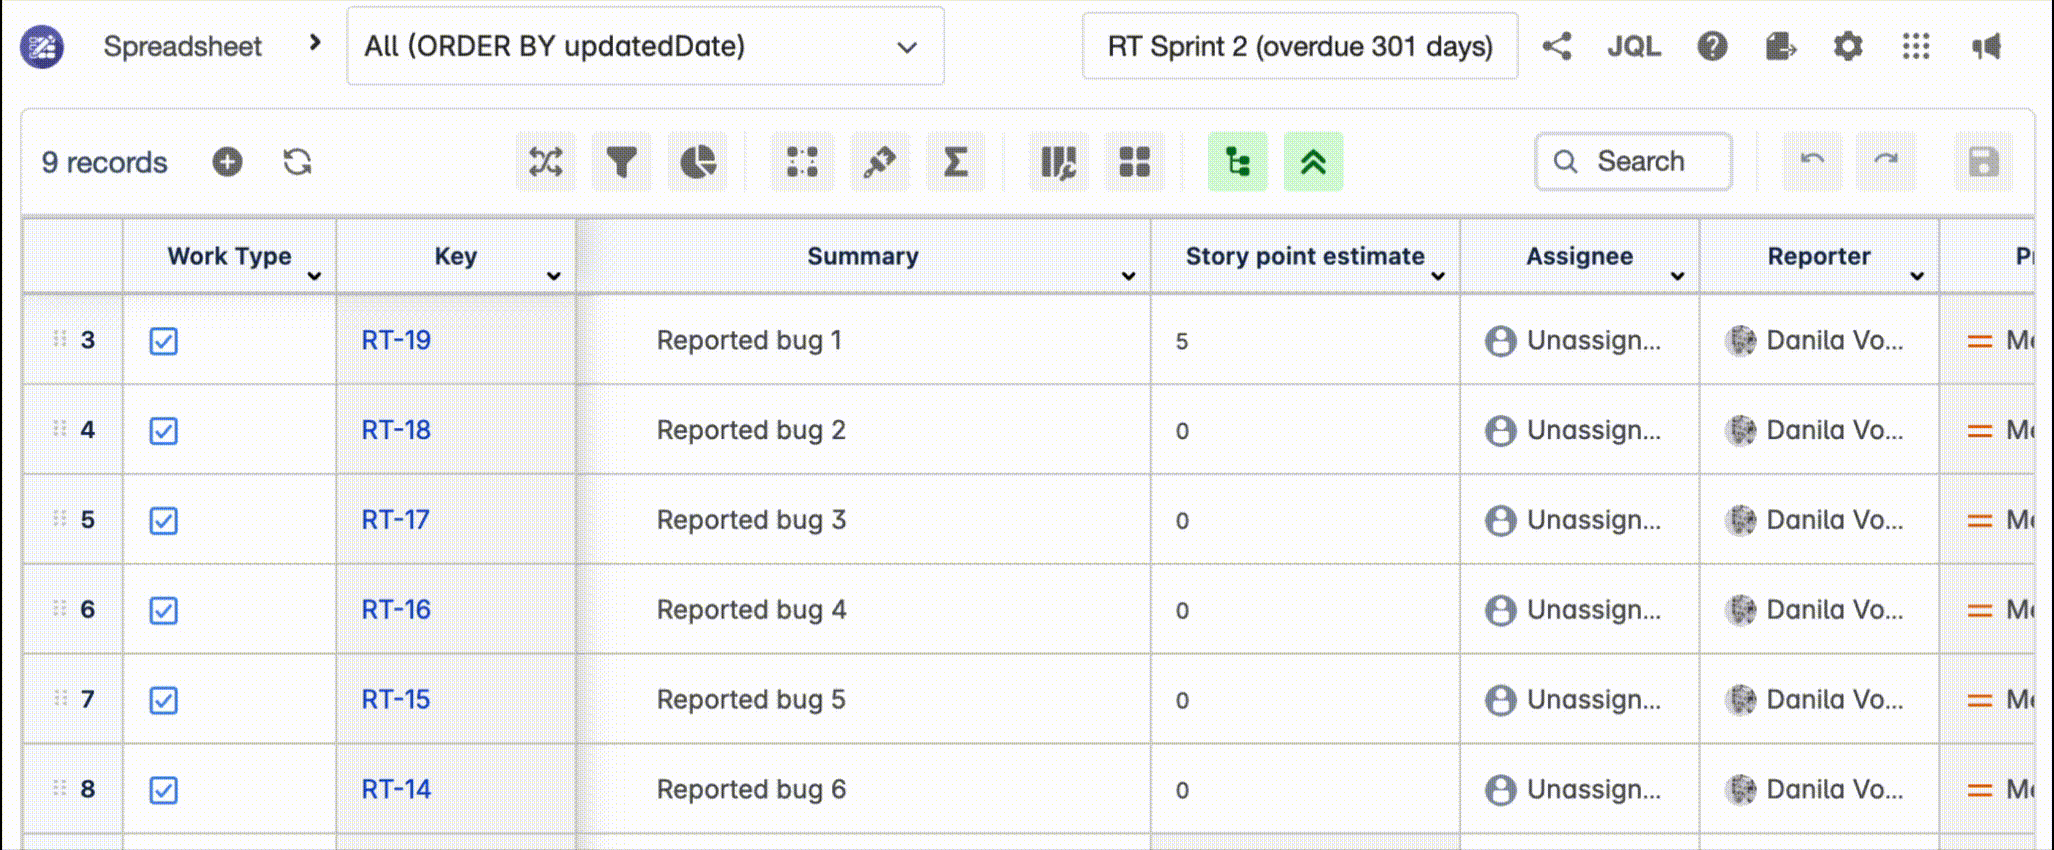The height and width of the screenshot is (850, 2054).
Task: Open the apps grid menu
Action: (1916, 46)
